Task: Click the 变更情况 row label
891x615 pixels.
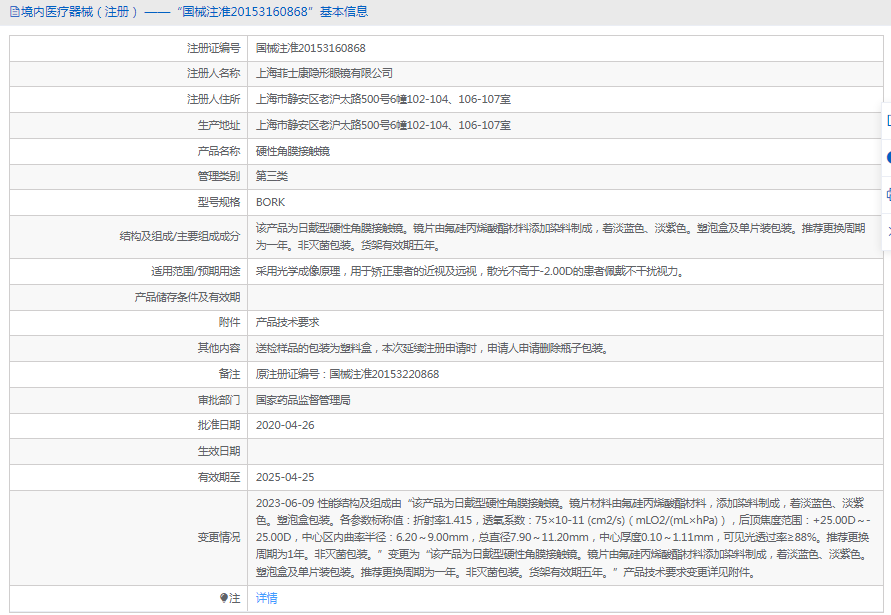Action: point(218,537)
